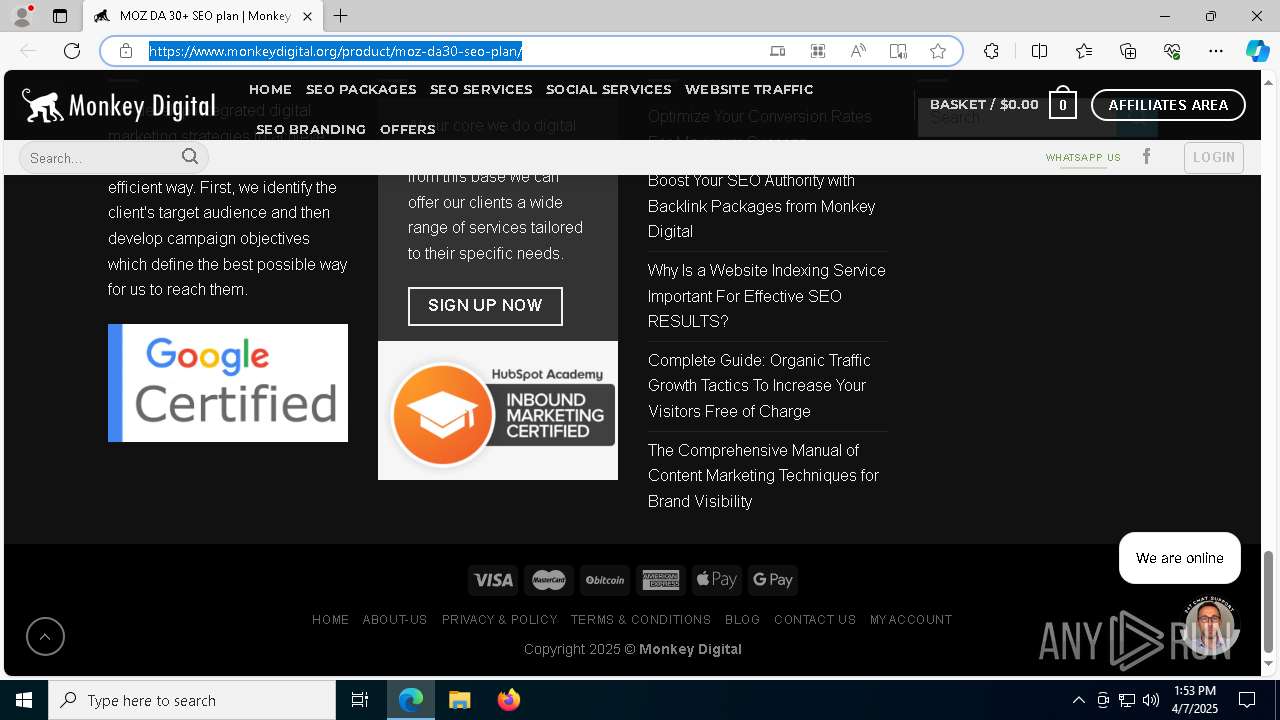Open OFFERS menu item
The image size is (1280, 720).
pos(407,129)
